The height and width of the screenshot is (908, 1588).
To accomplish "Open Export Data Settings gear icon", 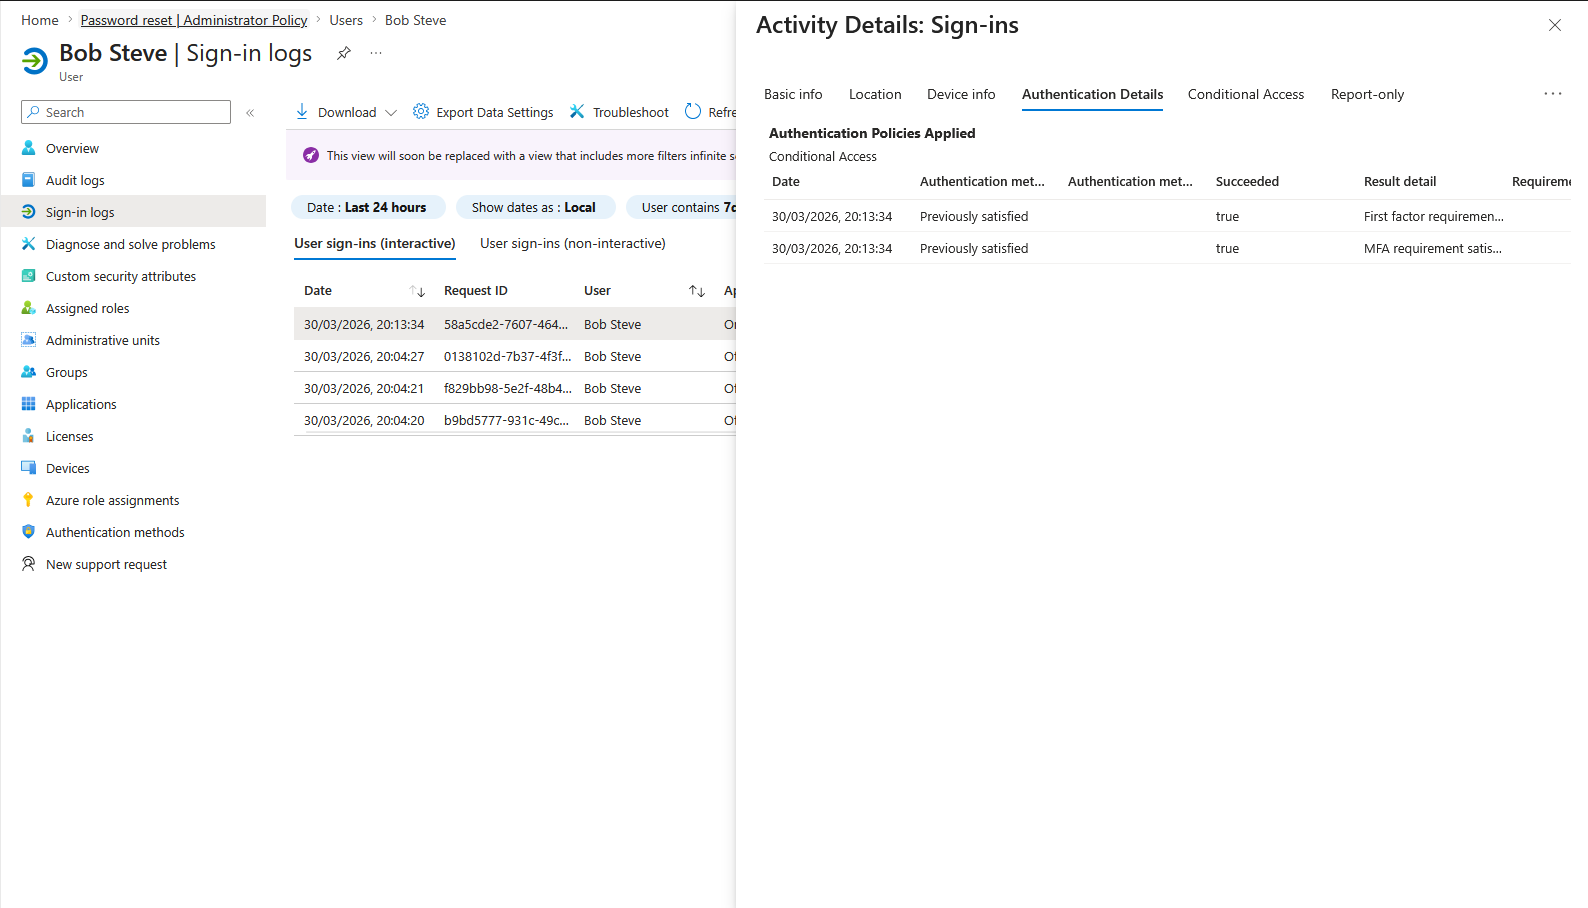I will [421, 112].
